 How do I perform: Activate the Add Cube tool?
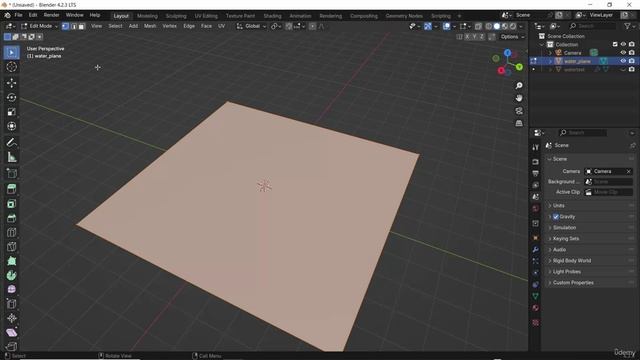(x=11, y=173)
